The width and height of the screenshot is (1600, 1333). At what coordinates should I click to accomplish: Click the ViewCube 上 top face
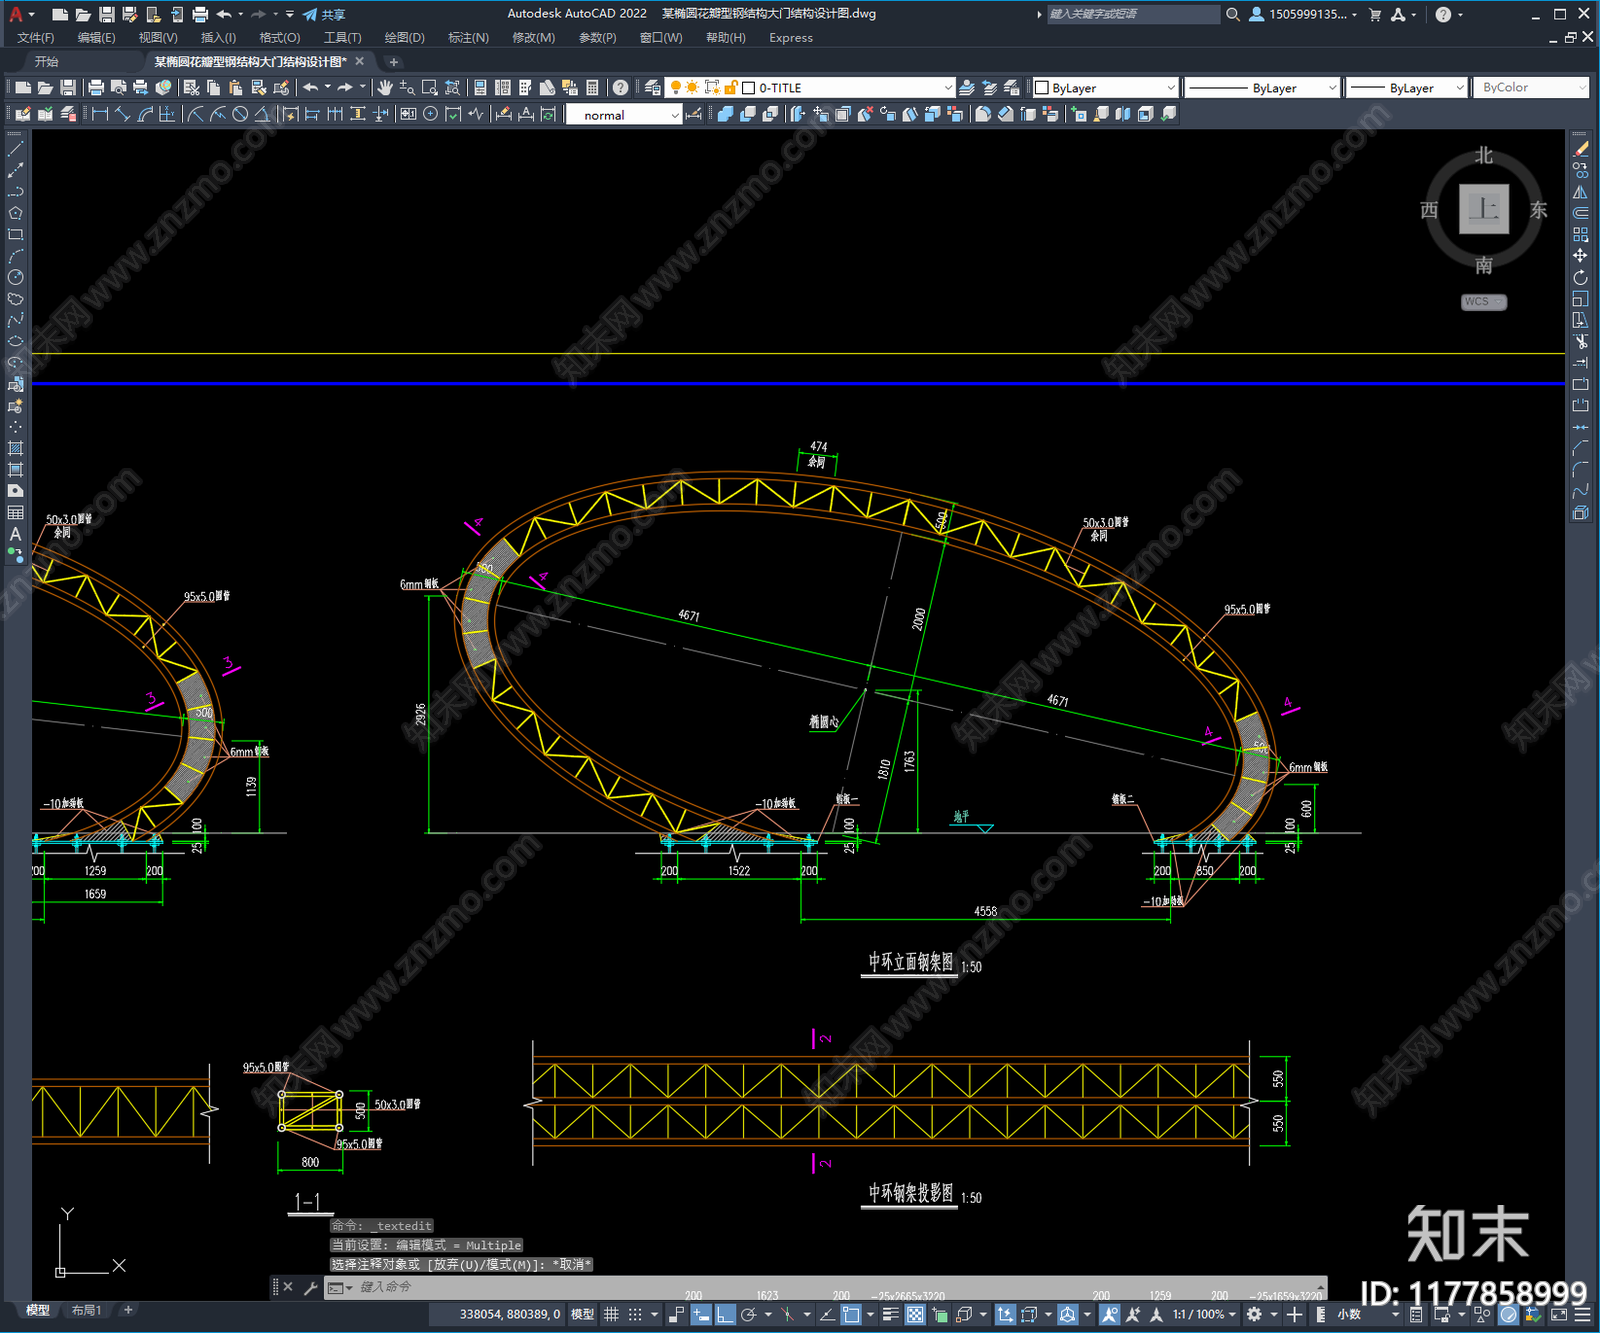click(1484, 209)
